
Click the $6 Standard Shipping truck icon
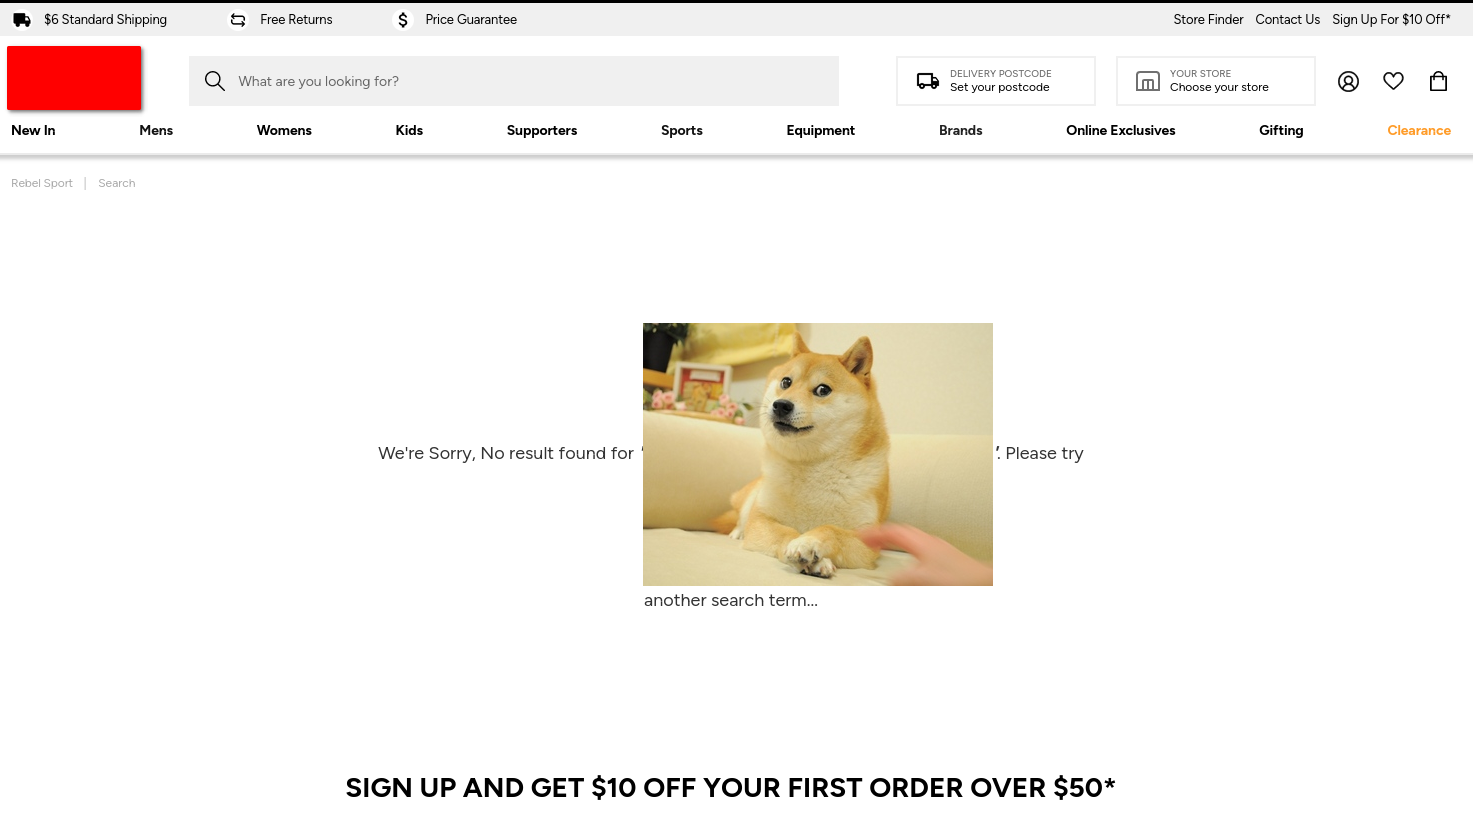(x=22, y=20)
